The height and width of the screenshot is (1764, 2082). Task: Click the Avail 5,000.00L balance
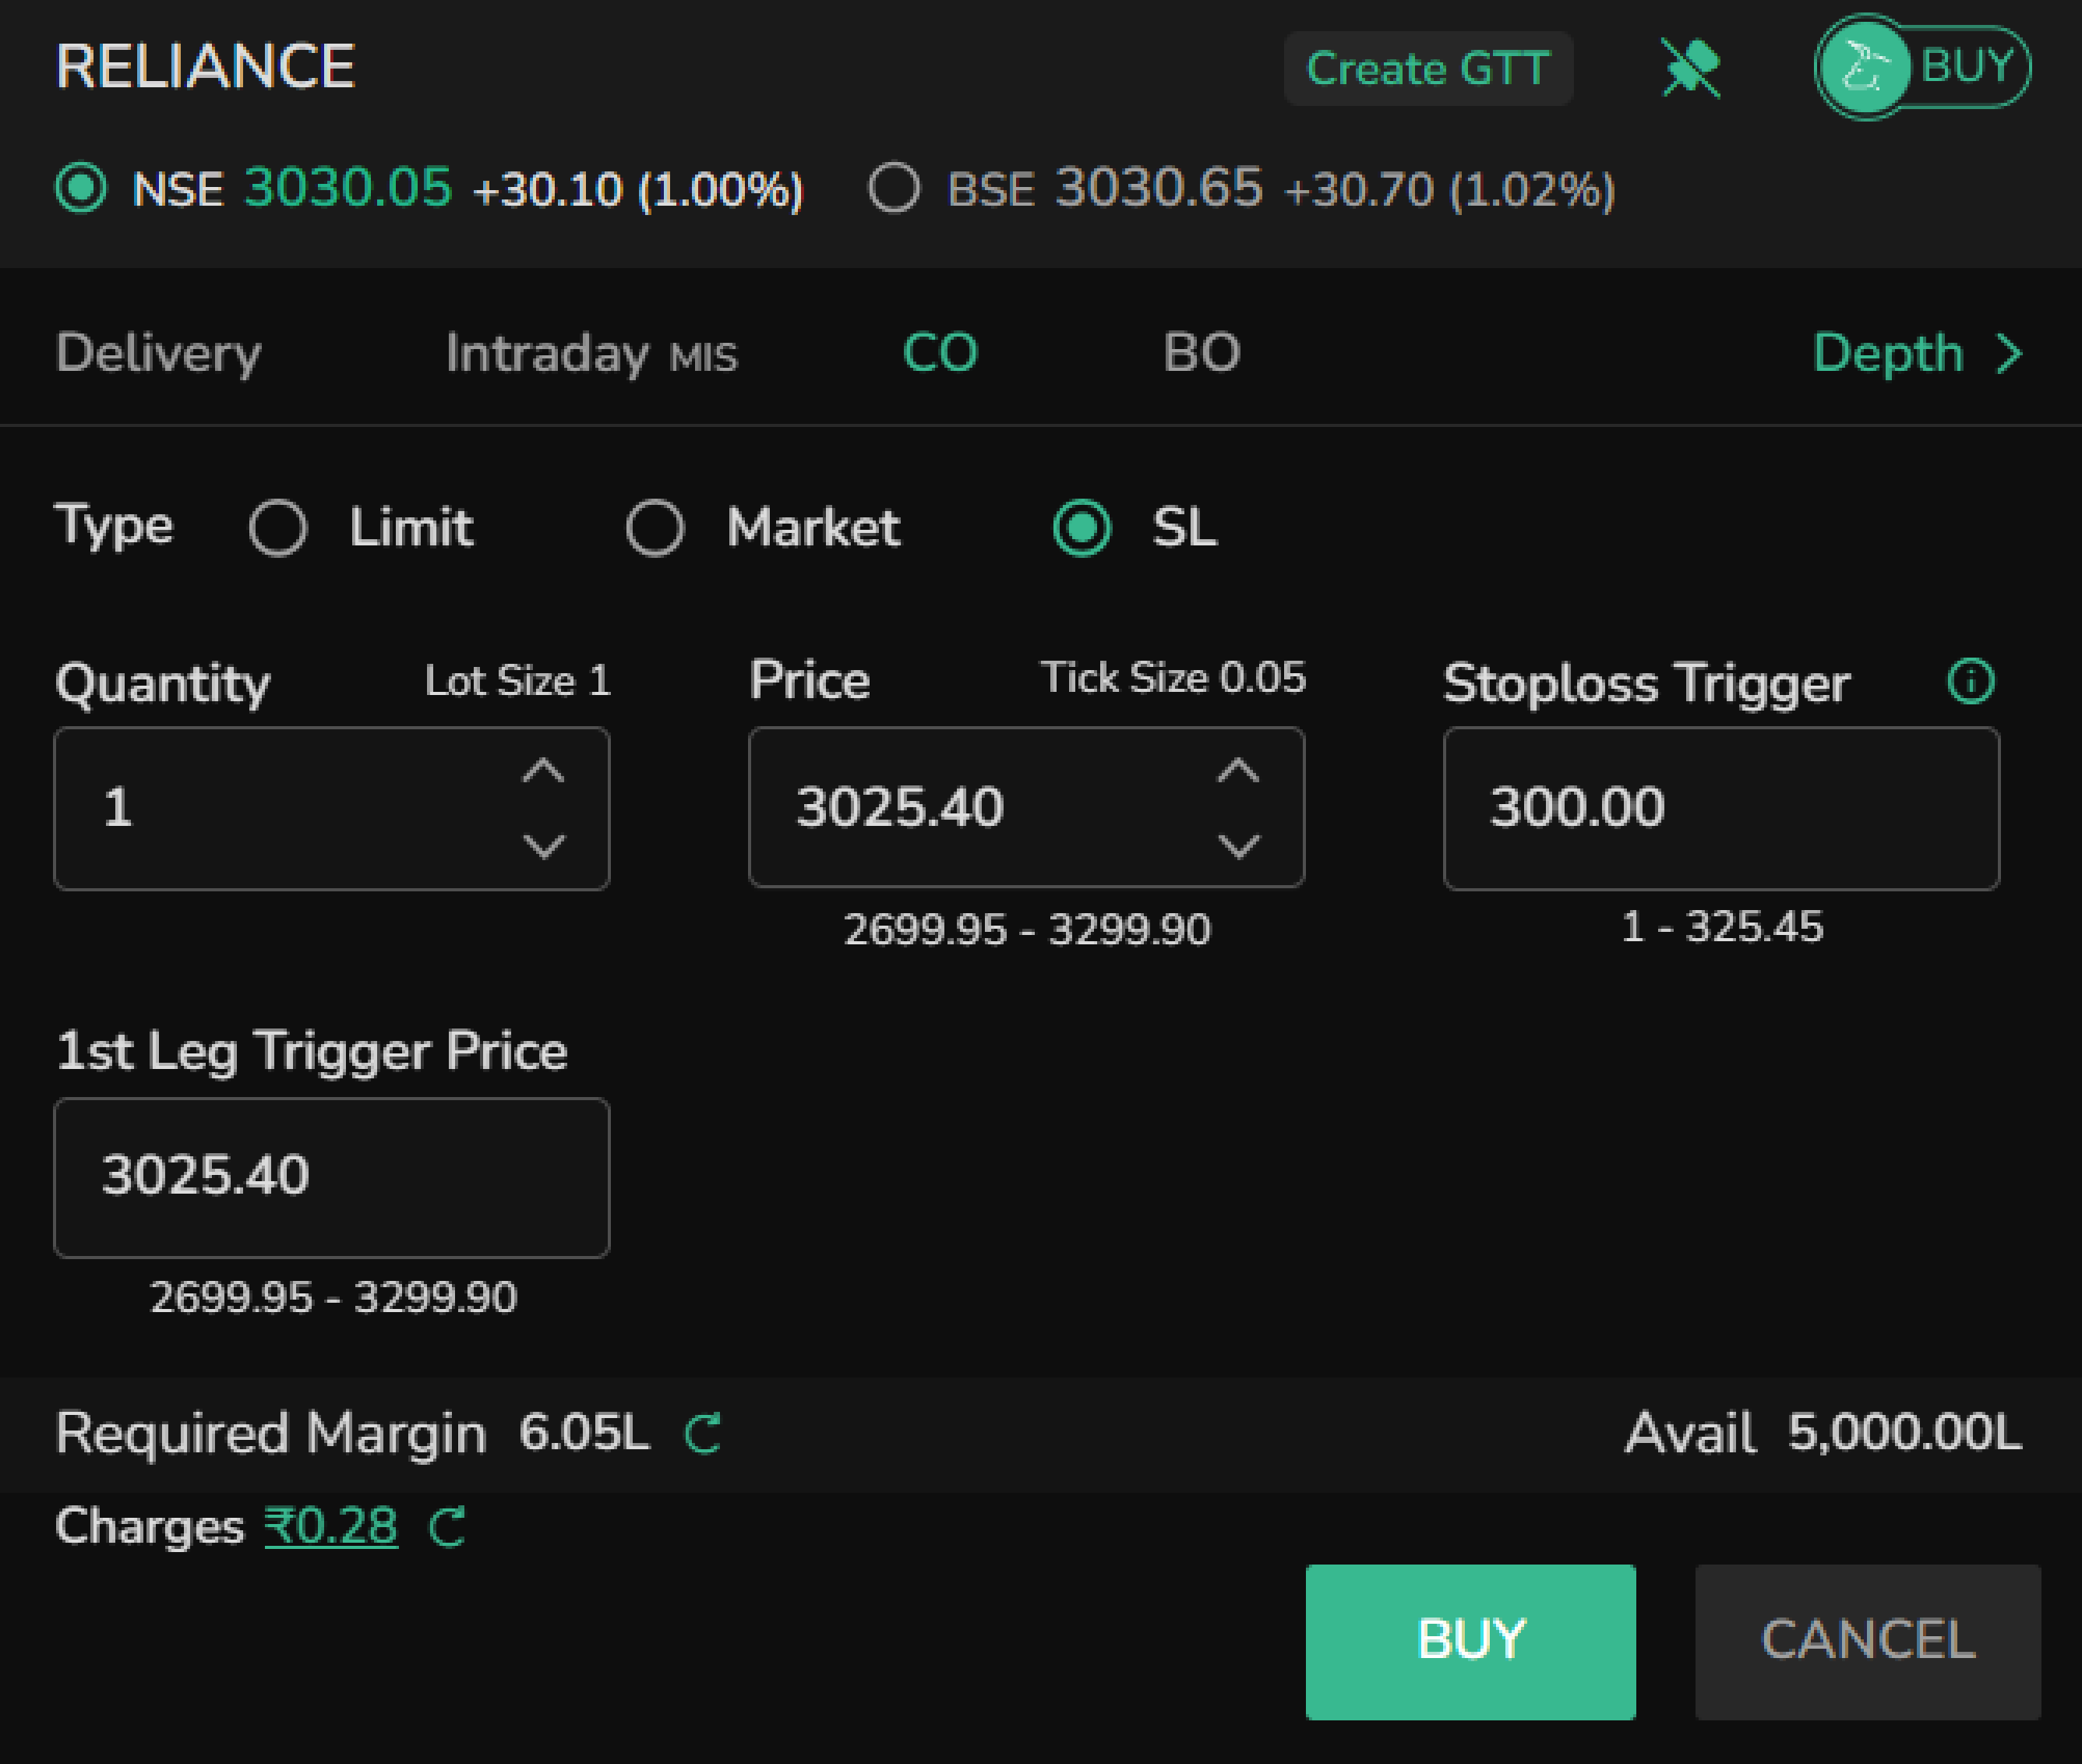tap(1823, 1432)
